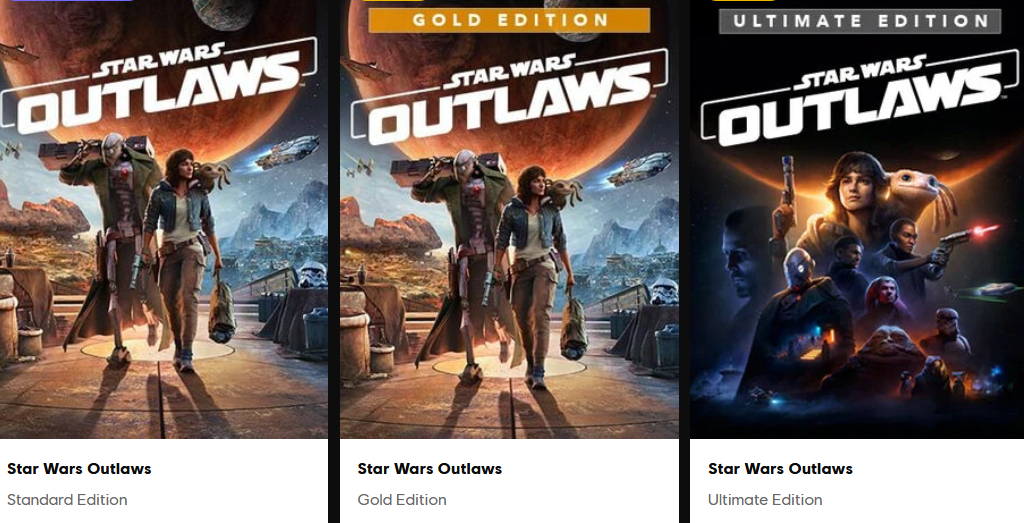Click Outlaws logo on Gold Edition cover
Image resolution: width=1024 pixels, height=523 pixels.
click(x=511, y=97)
